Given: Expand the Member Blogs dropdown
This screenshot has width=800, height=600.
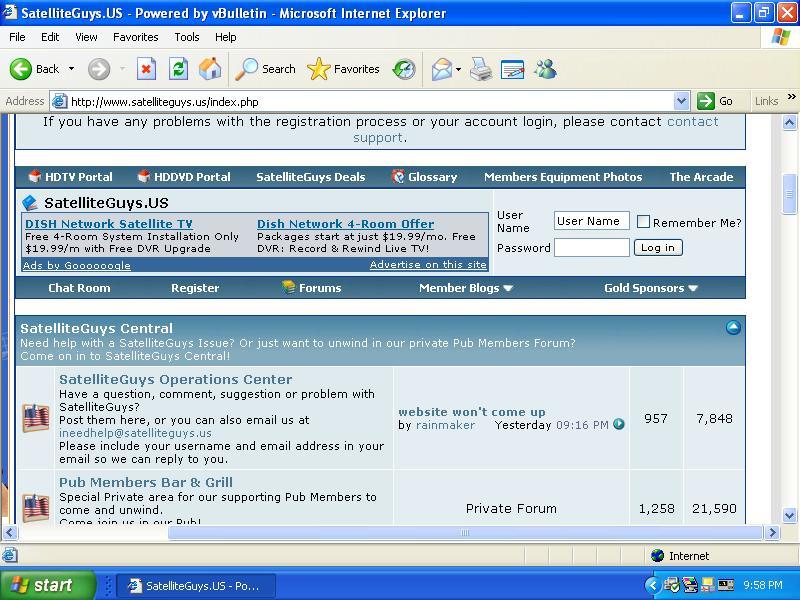Looking at the screenshot, I should [508, 288].
